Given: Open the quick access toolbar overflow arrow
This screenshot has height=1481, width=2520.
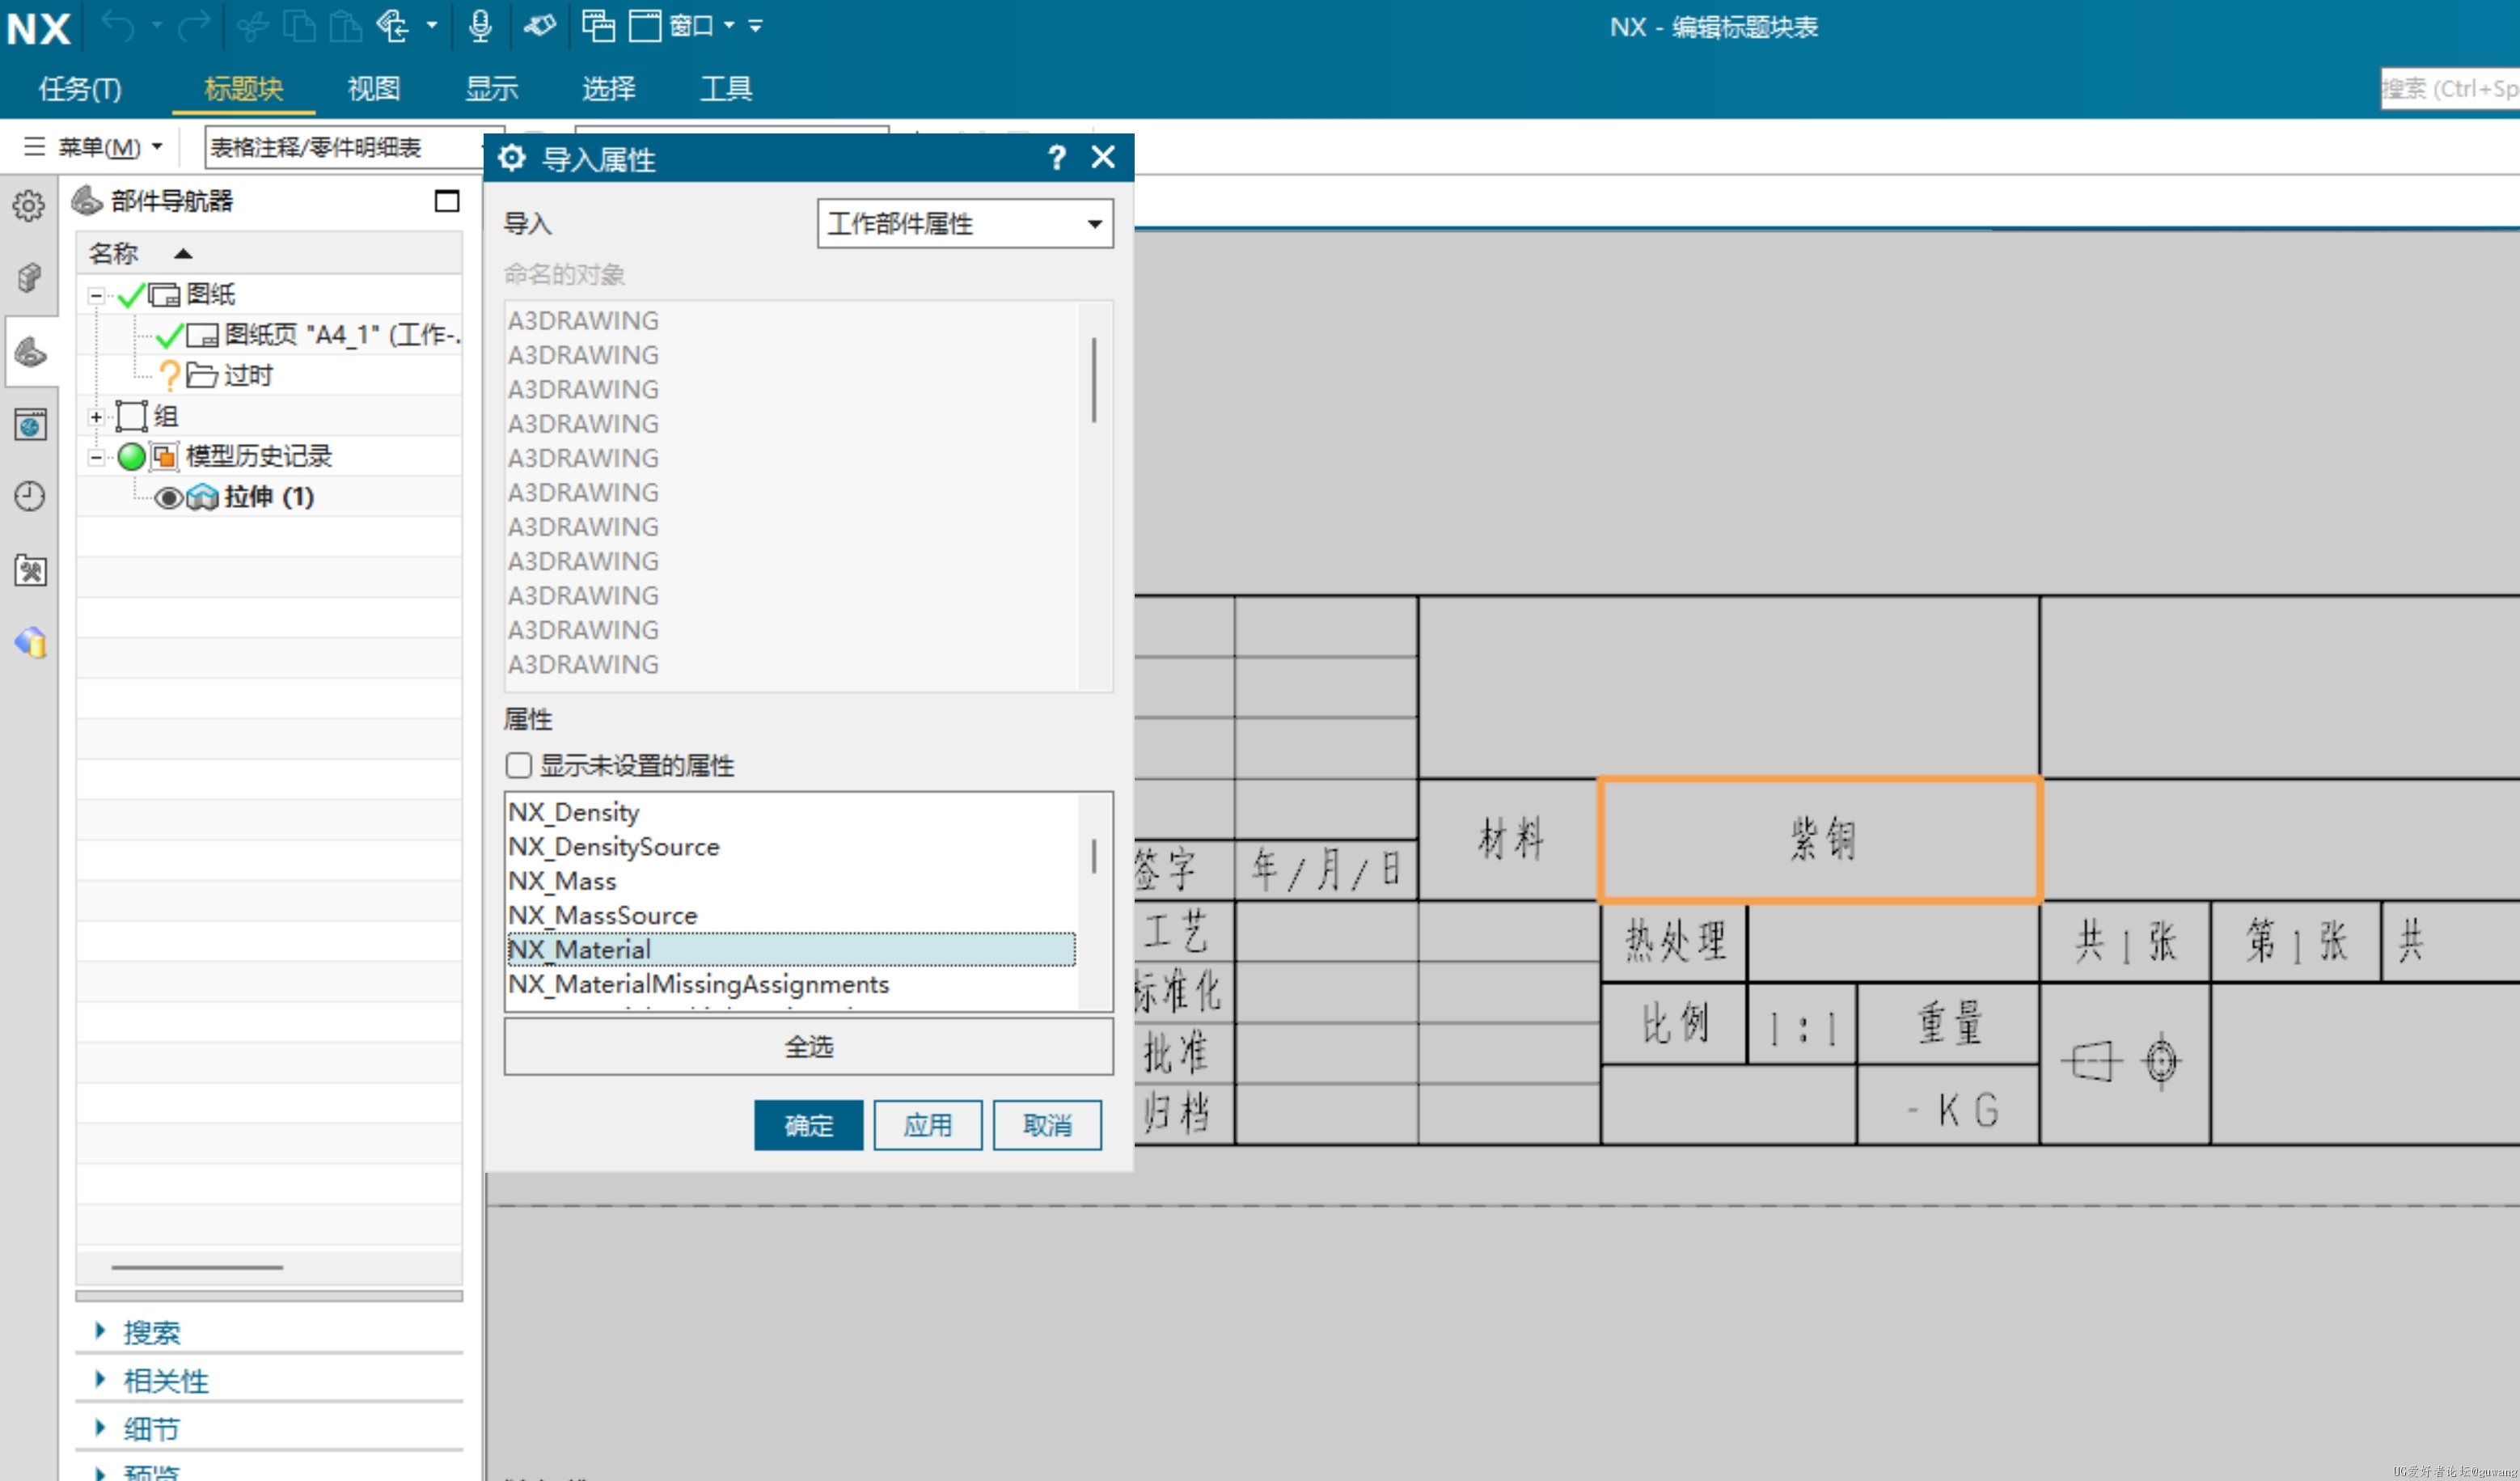Looking at the screenshot, I should [x=755, y=26].
